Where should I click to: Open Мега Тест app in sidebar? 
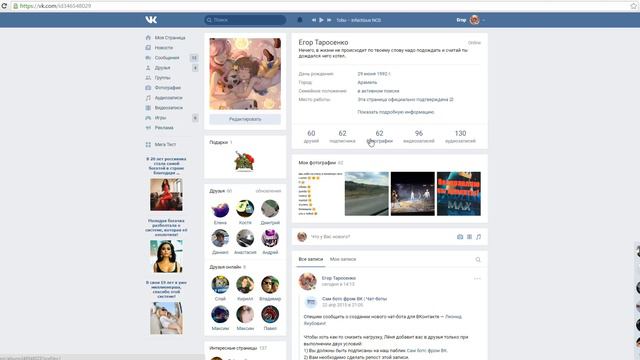[165, 144]
